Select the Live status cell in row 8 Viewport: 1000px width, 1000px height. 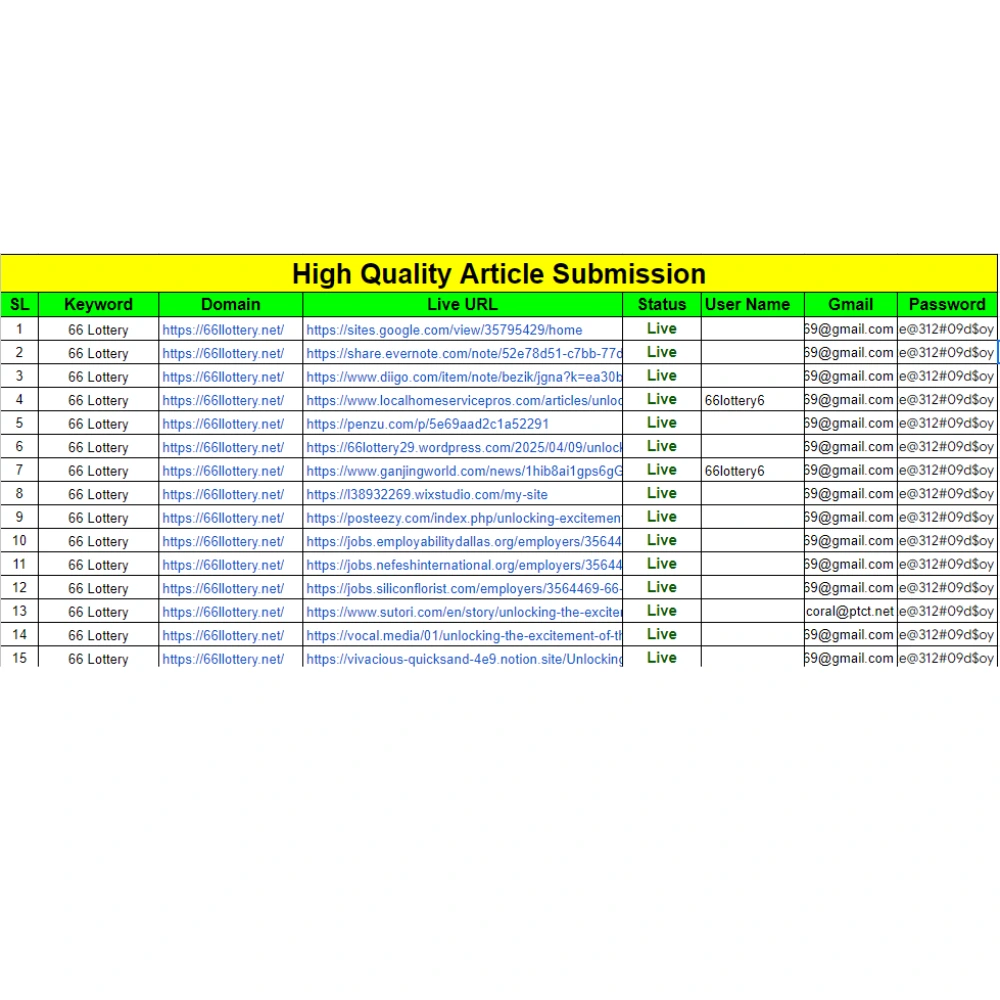tap(661, 493)
